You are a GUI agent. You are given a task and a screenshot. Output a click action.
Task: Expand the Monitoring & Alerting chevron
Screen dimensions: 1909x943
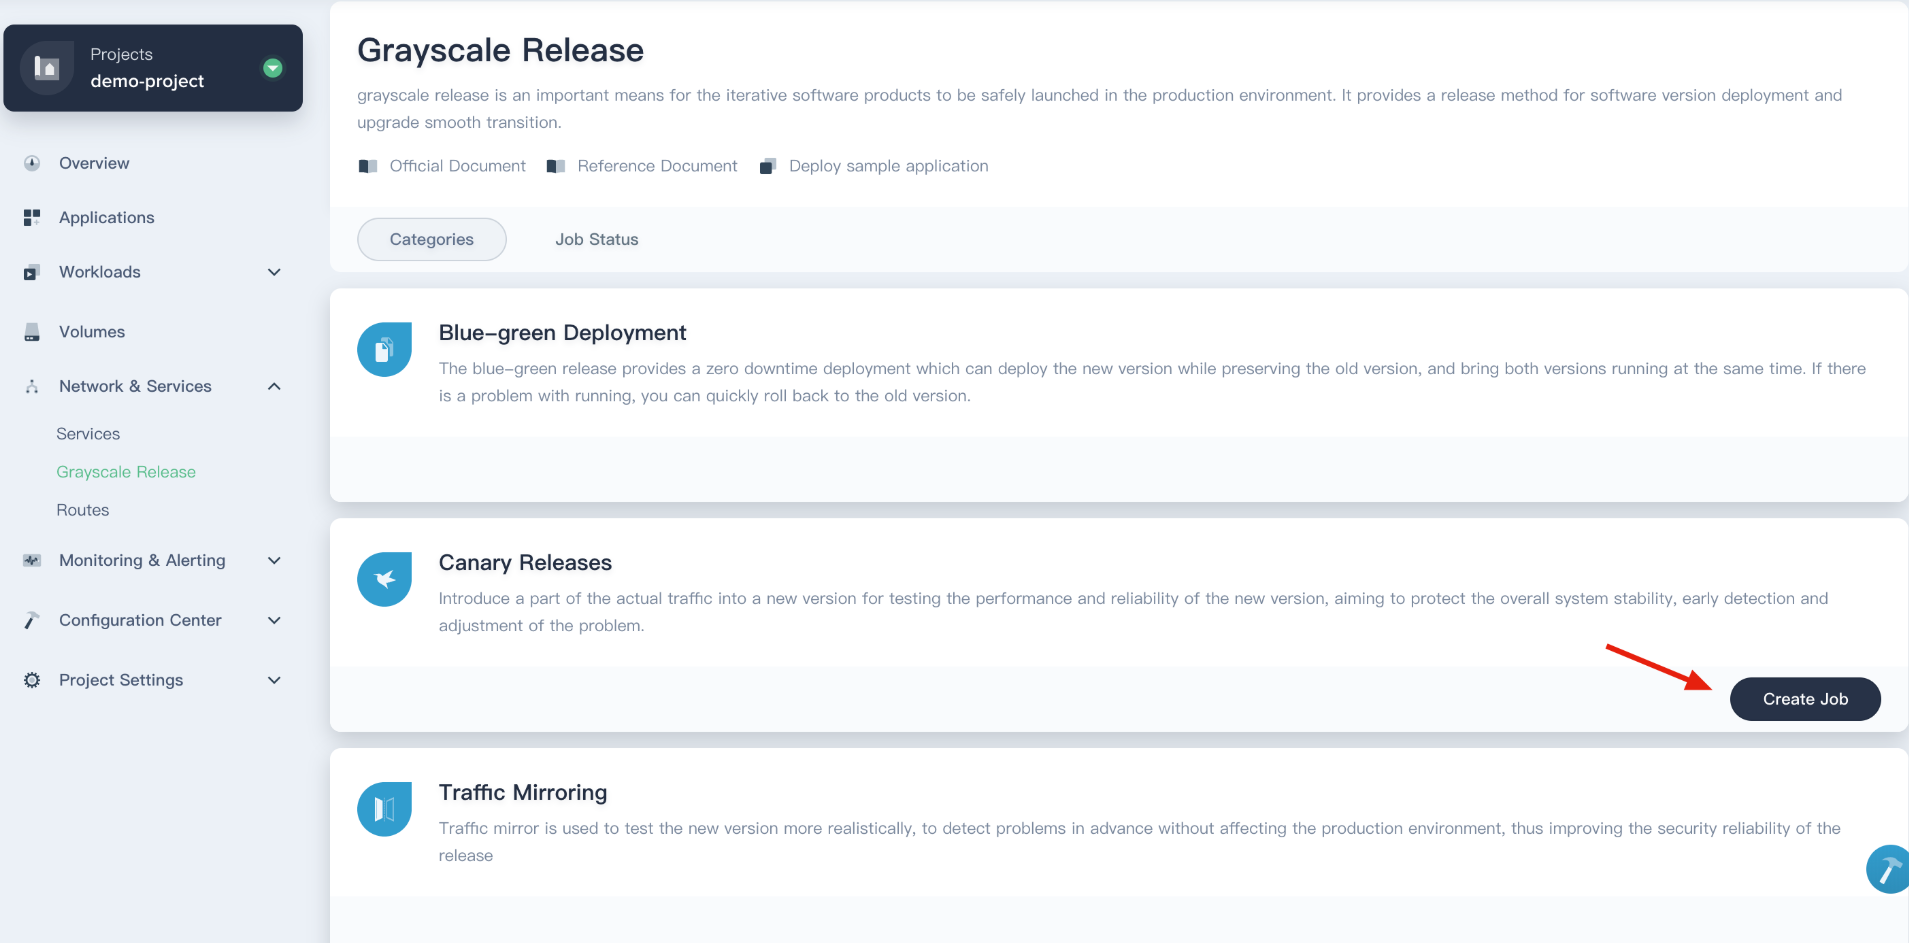tap(274, 561)
